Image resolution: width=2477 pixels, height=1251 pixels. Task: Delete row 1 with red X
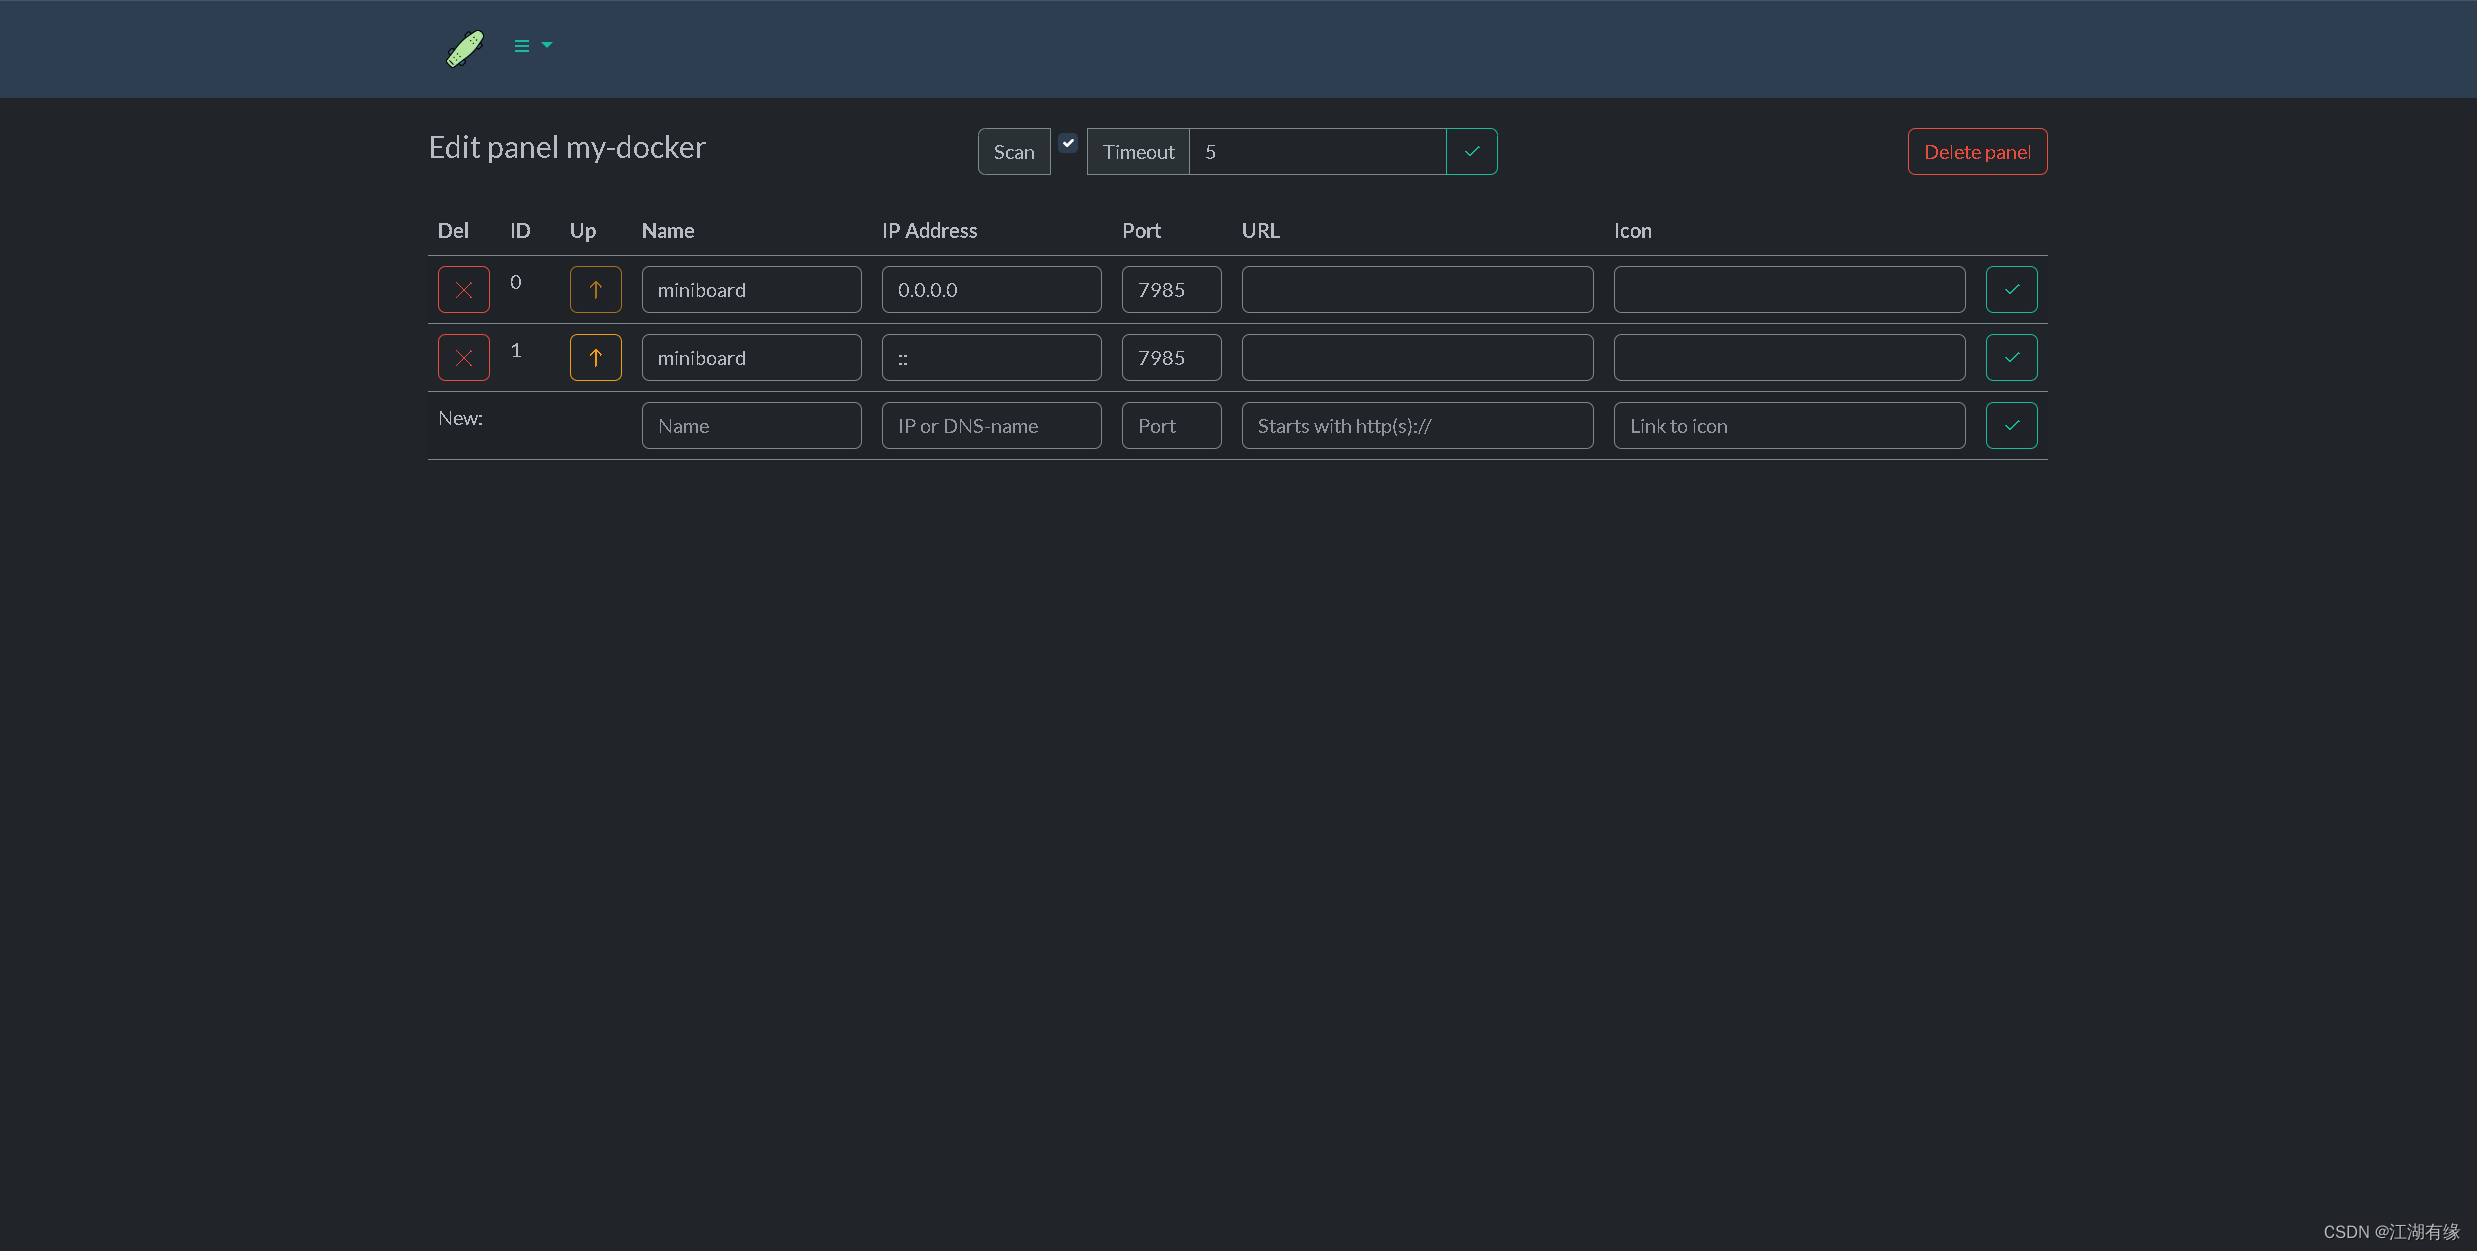[463, 358]
